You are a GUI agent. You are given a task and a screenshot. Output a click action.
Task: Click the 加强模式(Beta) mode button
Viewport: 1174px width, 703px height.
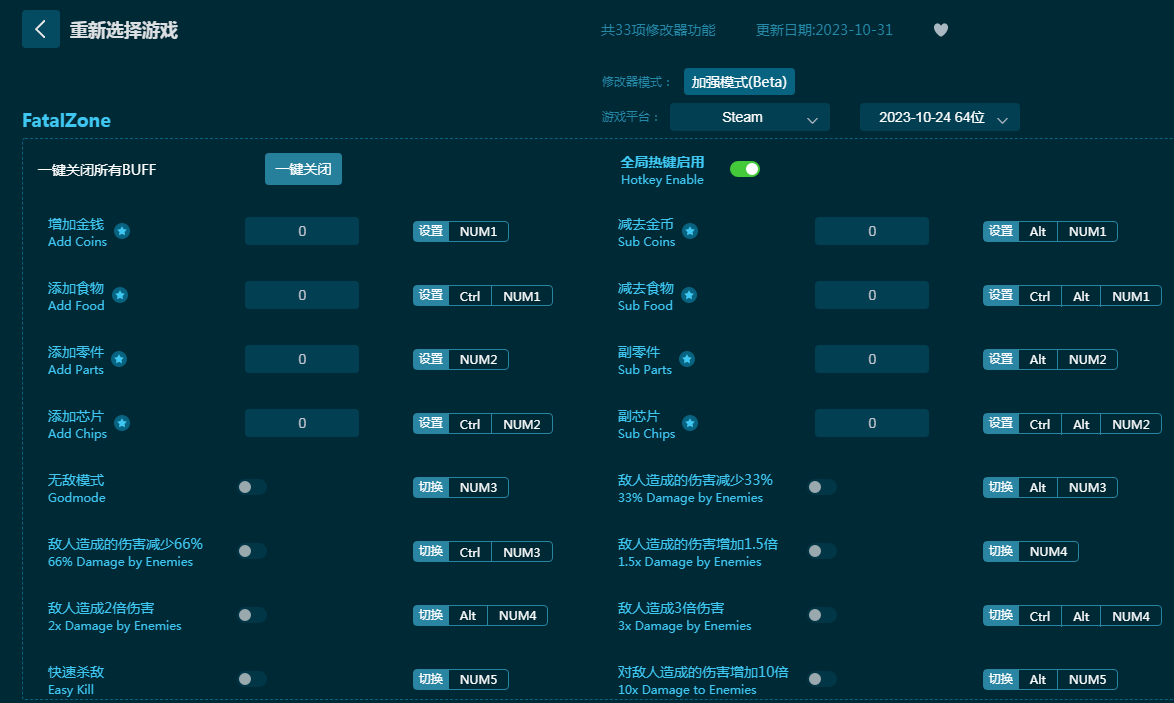[739, 82]
